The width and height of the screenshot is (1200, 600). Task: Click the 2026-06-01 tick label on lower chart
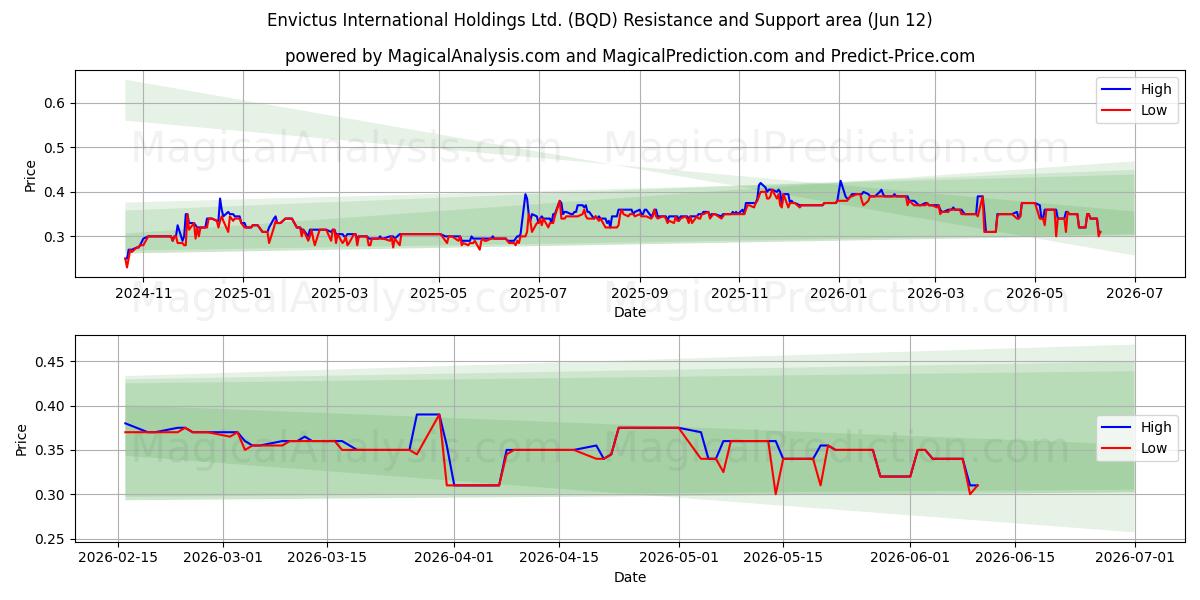(910, 559)
